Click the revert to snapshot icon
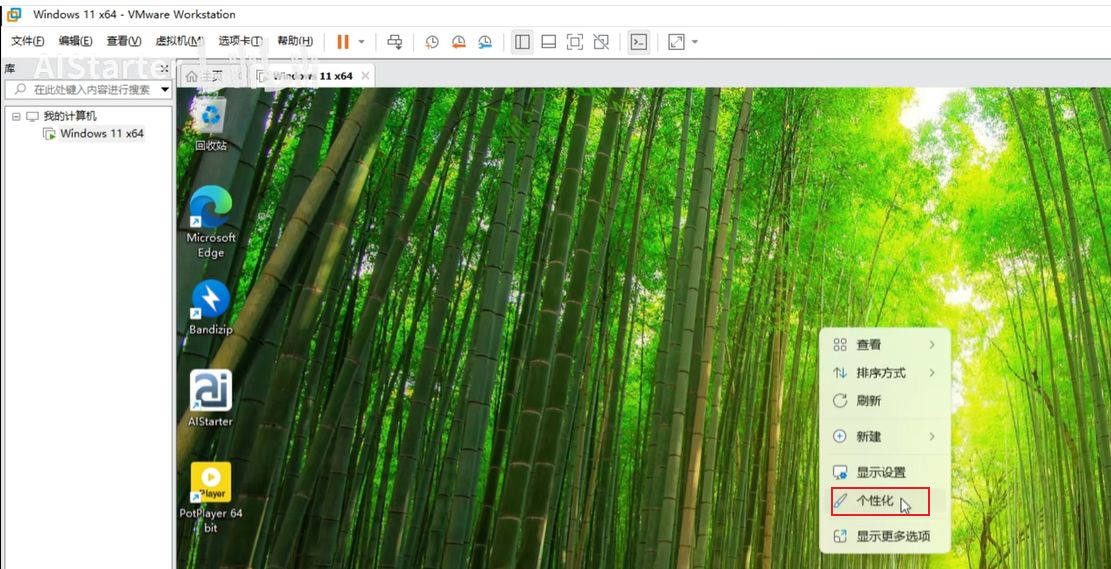 (x=458, y=42)
